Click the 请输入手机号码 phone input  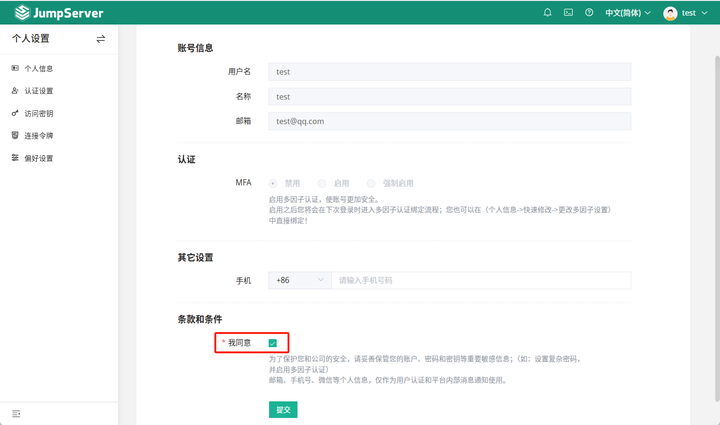[481, 280]
